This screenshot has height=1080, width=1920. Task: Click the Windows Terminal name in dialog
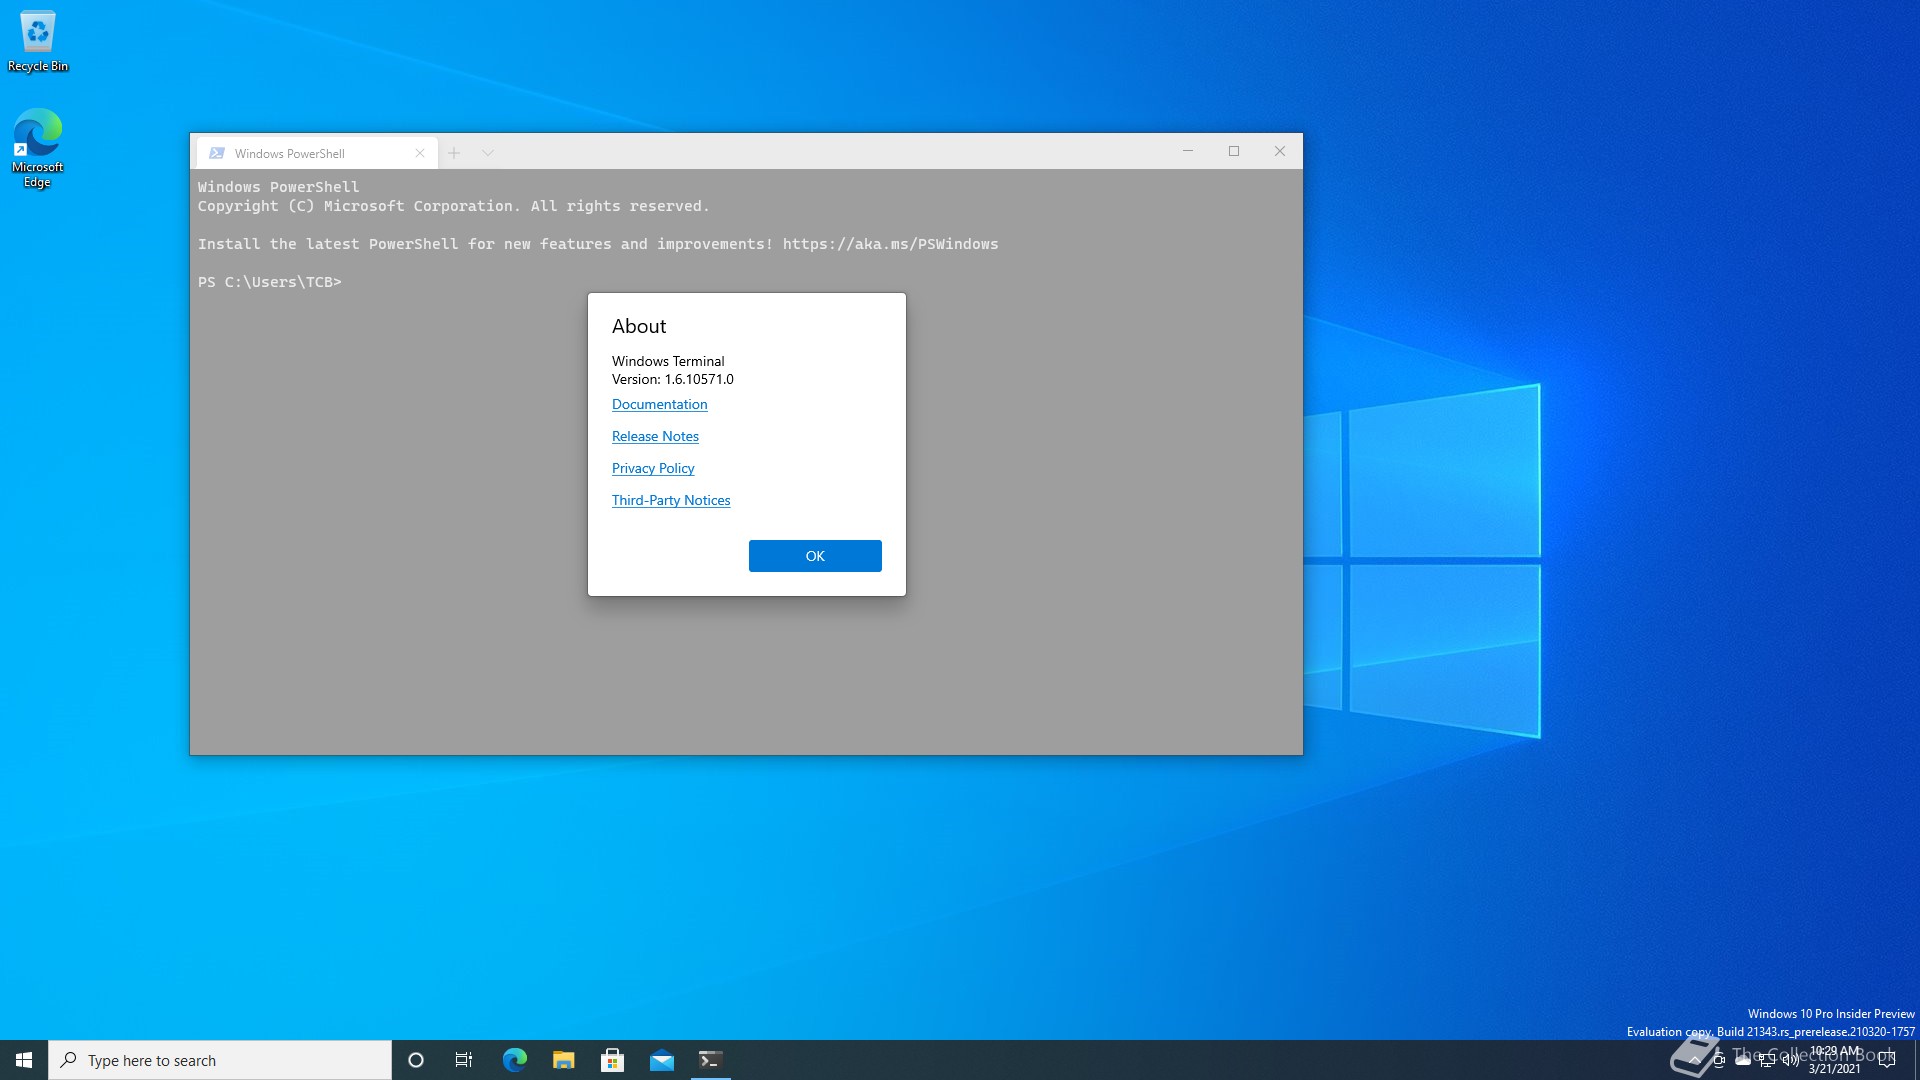click(668, 361)
